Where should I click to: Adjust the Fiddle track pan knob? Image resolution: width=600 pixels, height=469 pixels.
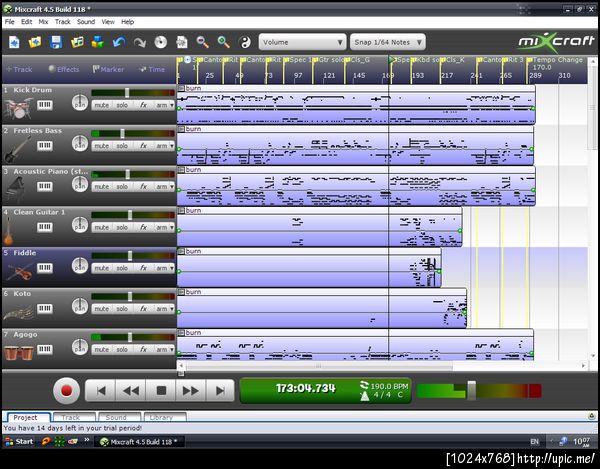(x=80, y=266)
